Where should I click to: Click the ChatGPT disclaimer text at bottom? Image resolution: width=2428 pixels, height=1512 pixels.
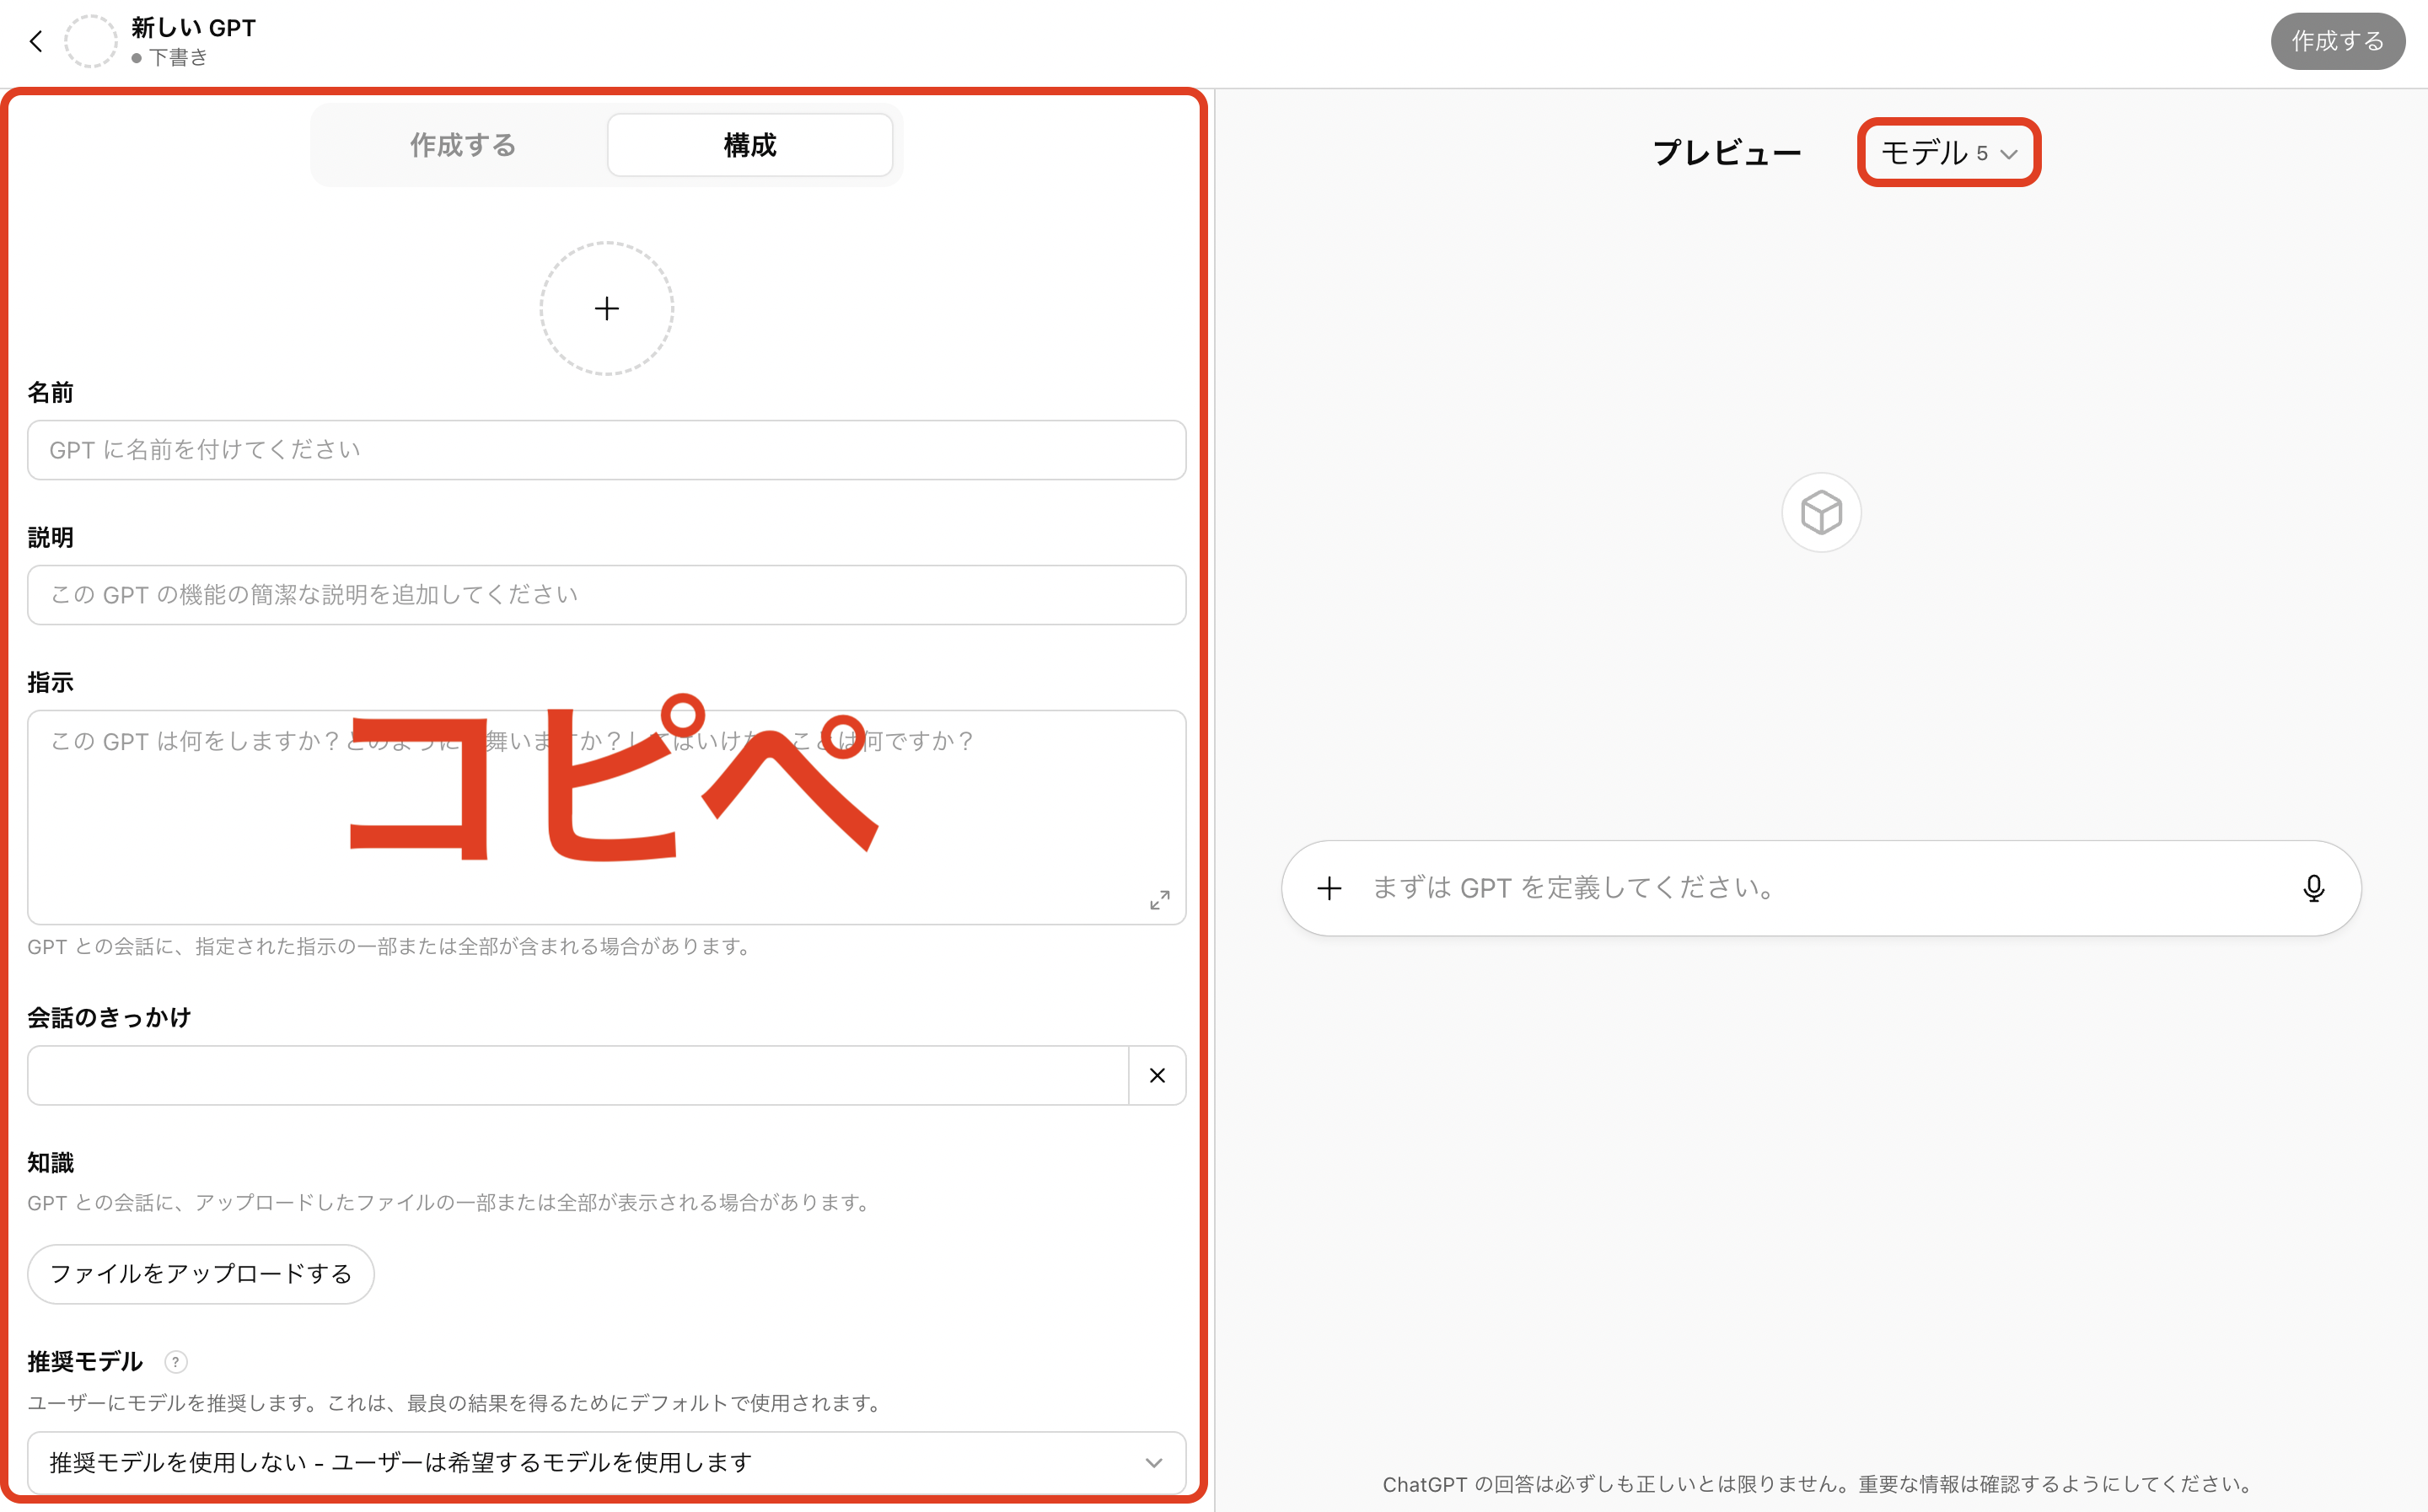coord(1820,1484)
